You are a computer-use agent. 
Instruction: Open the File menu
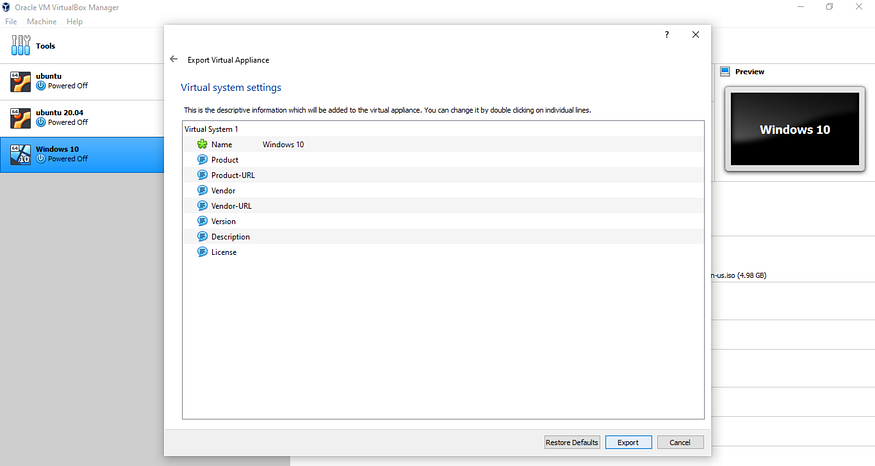pos(11,21)
